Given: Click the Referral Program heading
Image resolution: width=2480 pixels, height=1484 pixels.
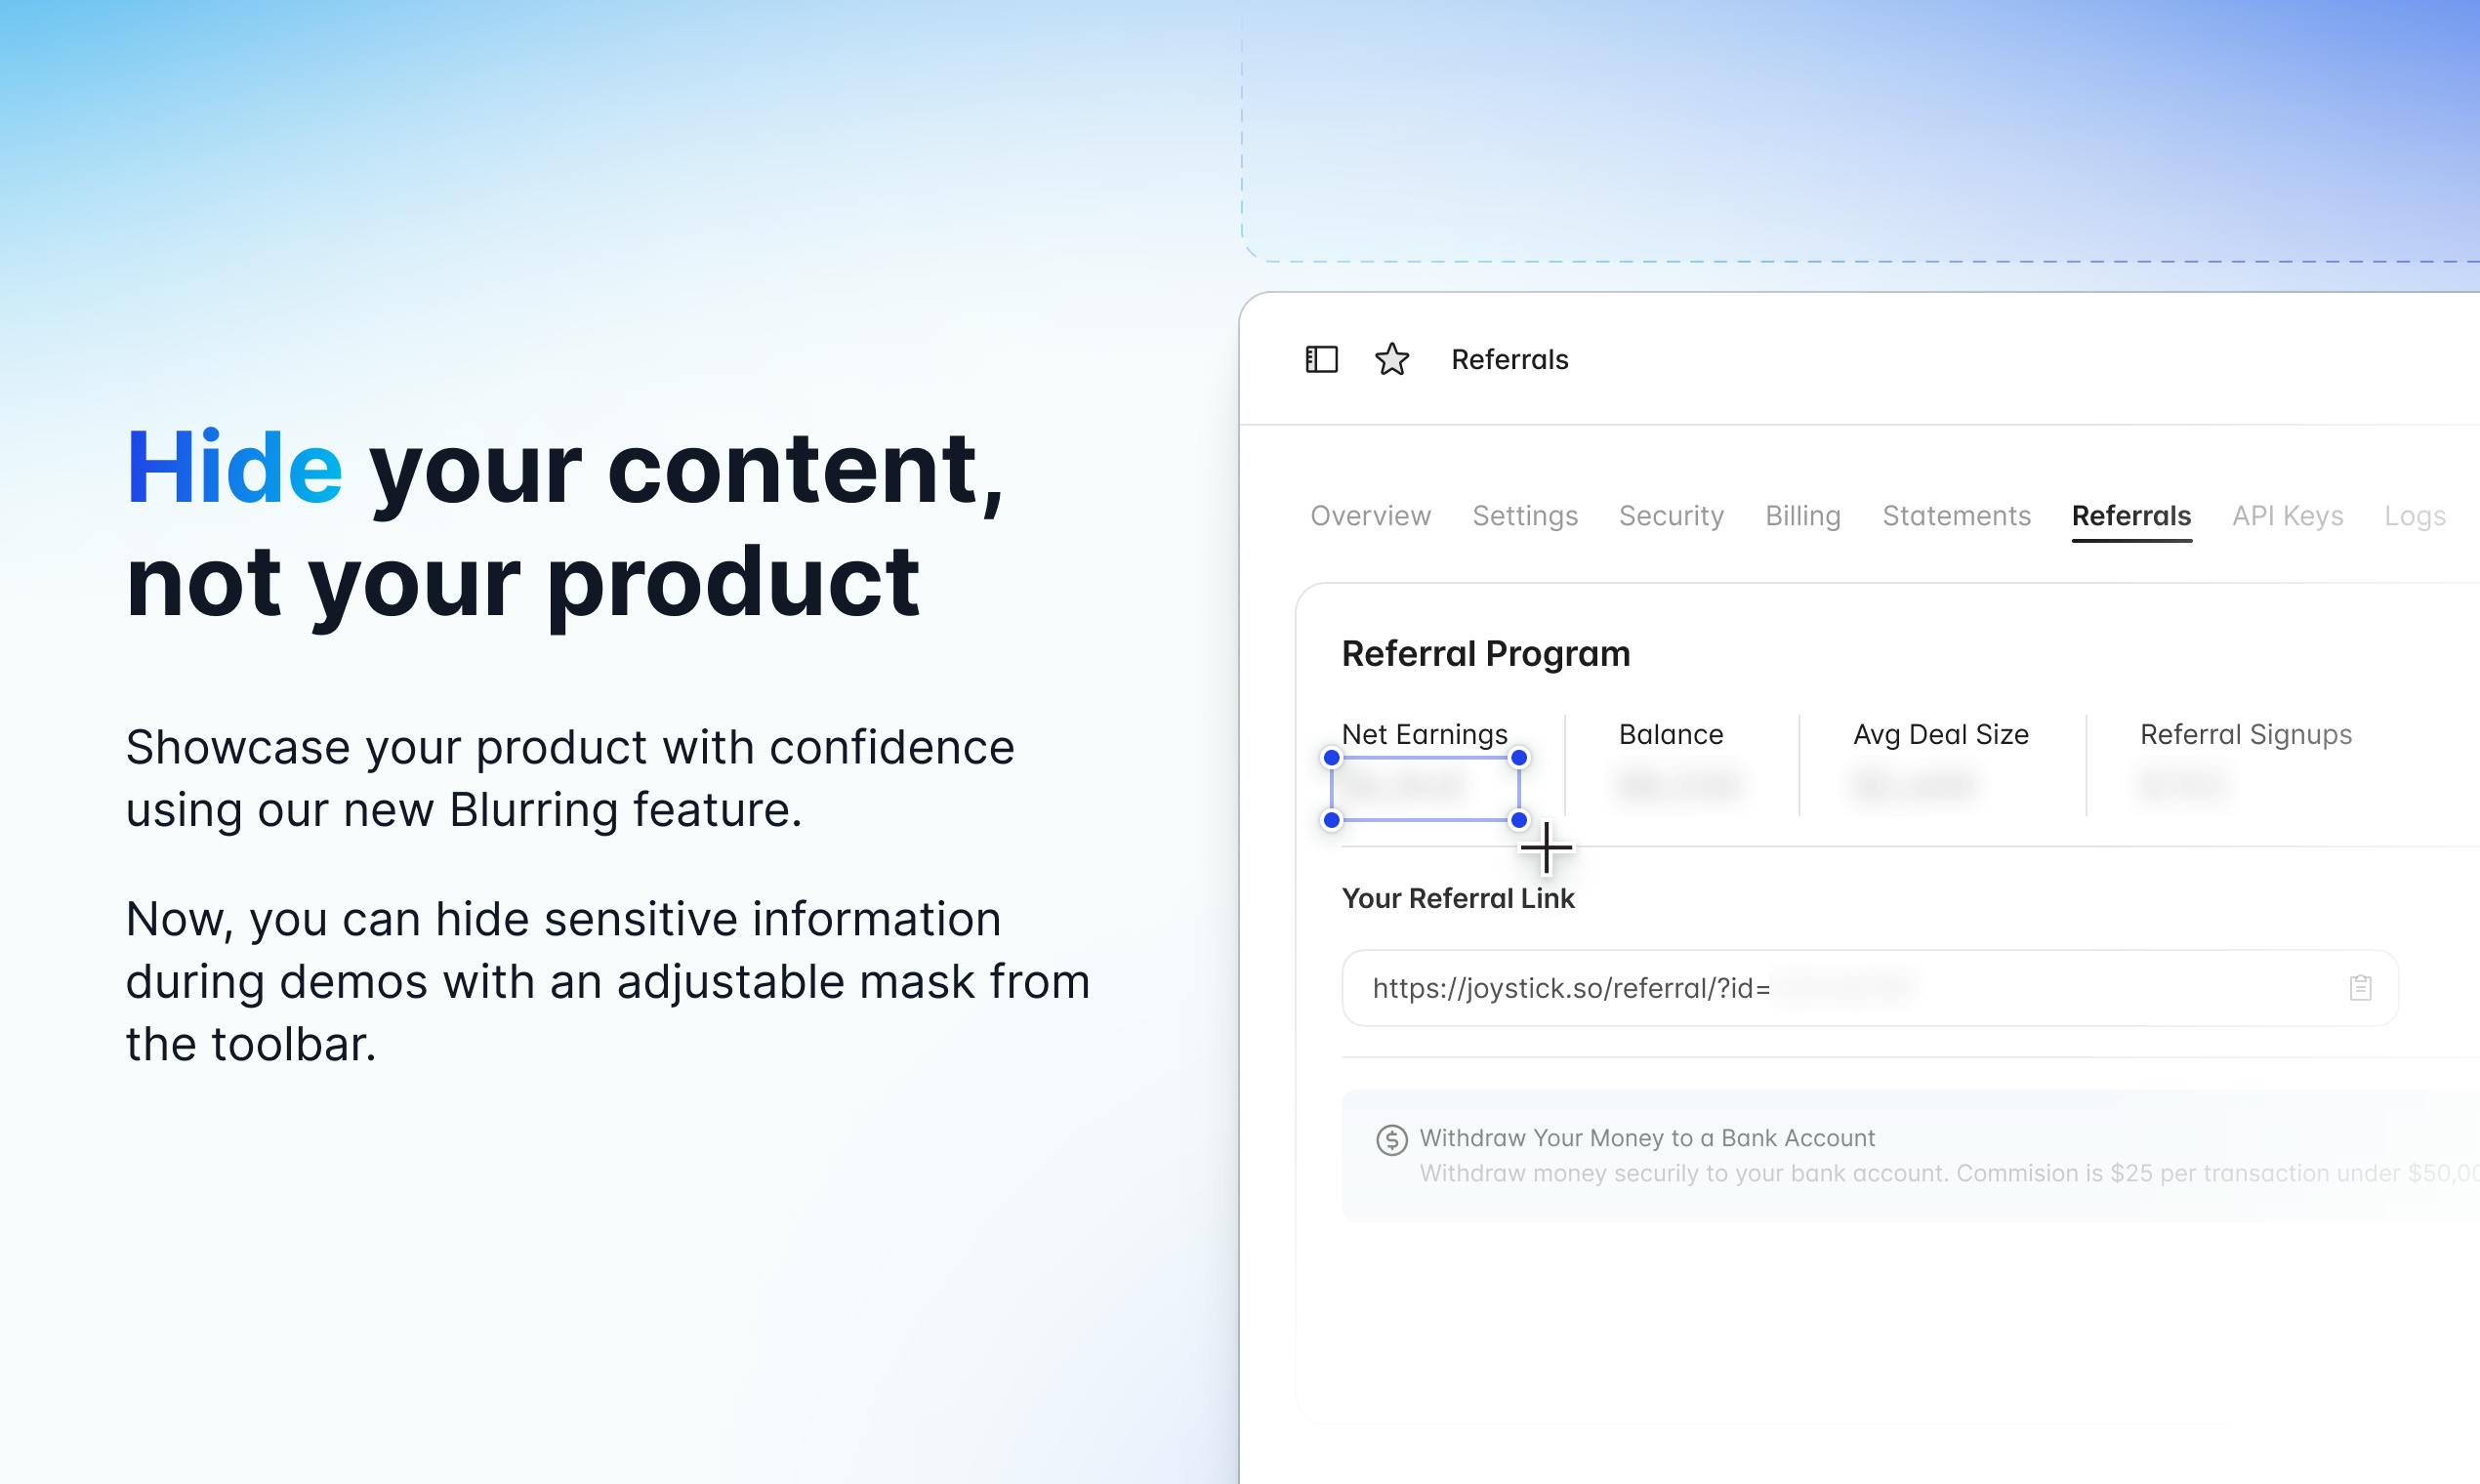Looking at the screenshot, I should [x=1485, y=654].
